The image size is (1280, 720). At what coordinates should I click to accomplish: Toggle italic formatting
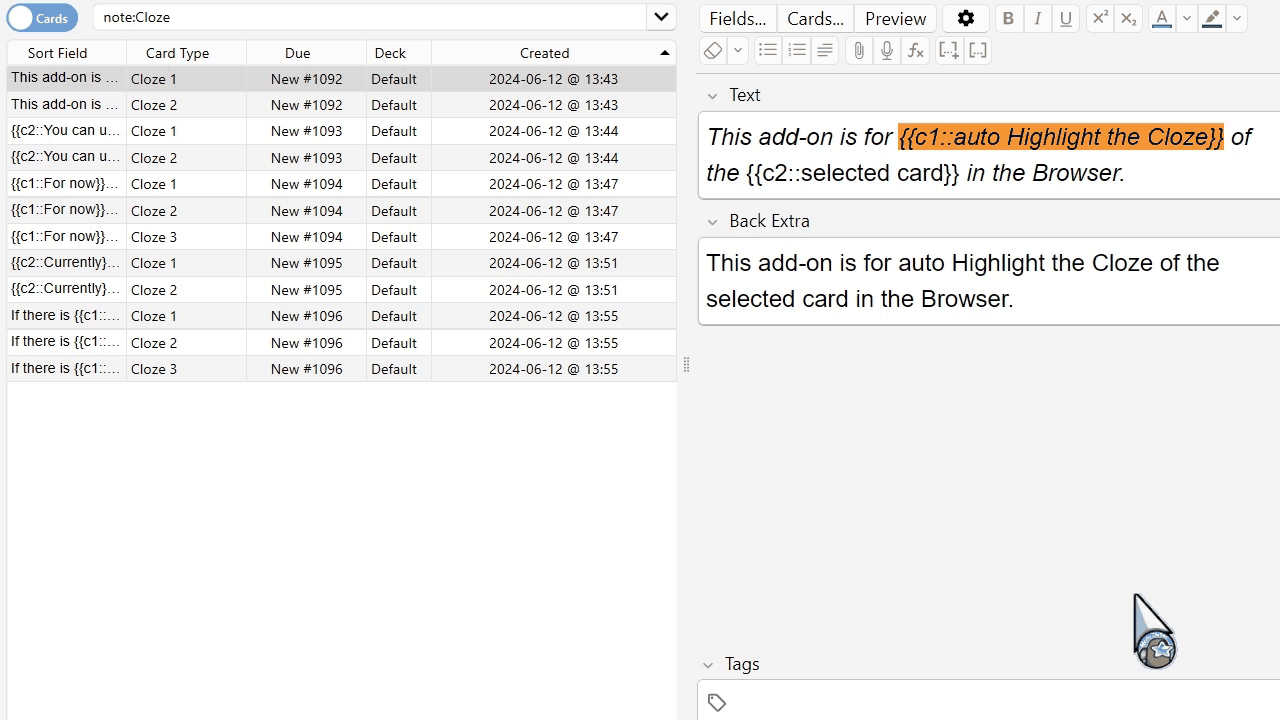pos(1037,18)
